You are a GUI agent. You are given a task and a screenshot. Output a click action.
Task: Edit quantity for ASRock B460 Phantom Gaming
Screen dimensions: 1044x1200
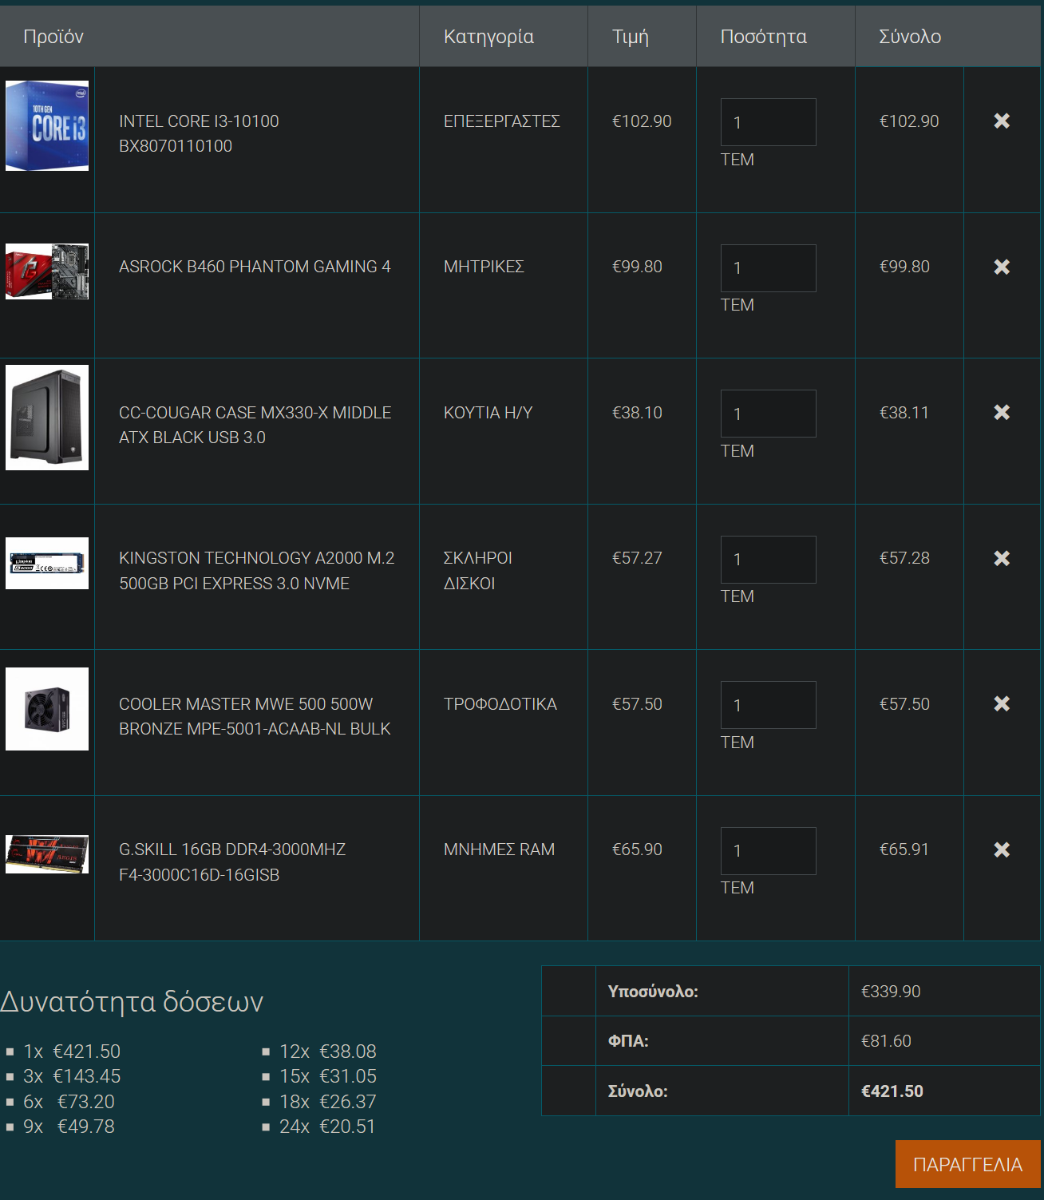(768, 268)
